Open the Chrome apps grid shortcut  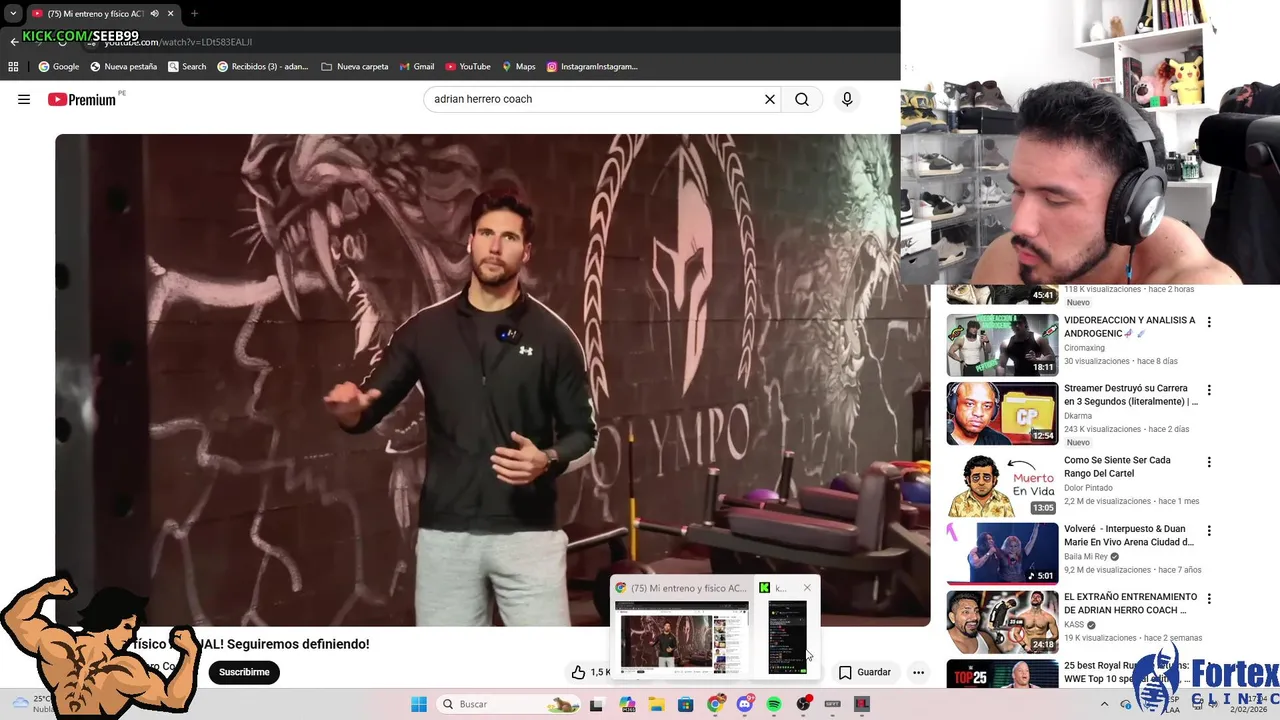coord(13,67)
